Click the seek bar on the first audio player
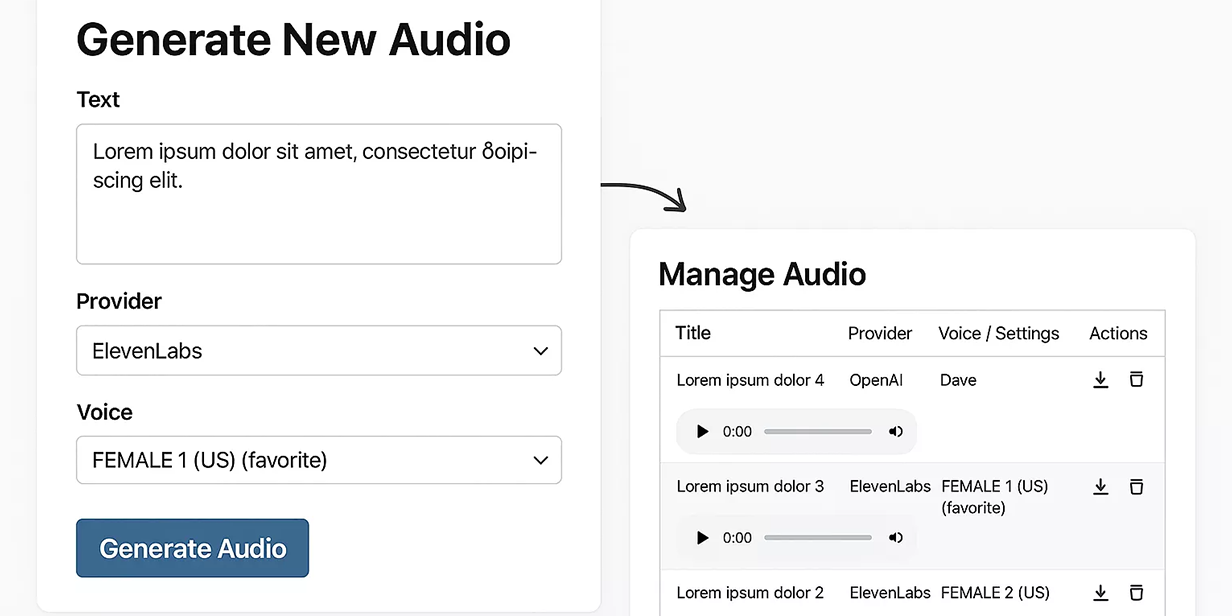Viewport: 1232px width, 616px height. coord(818,431)
